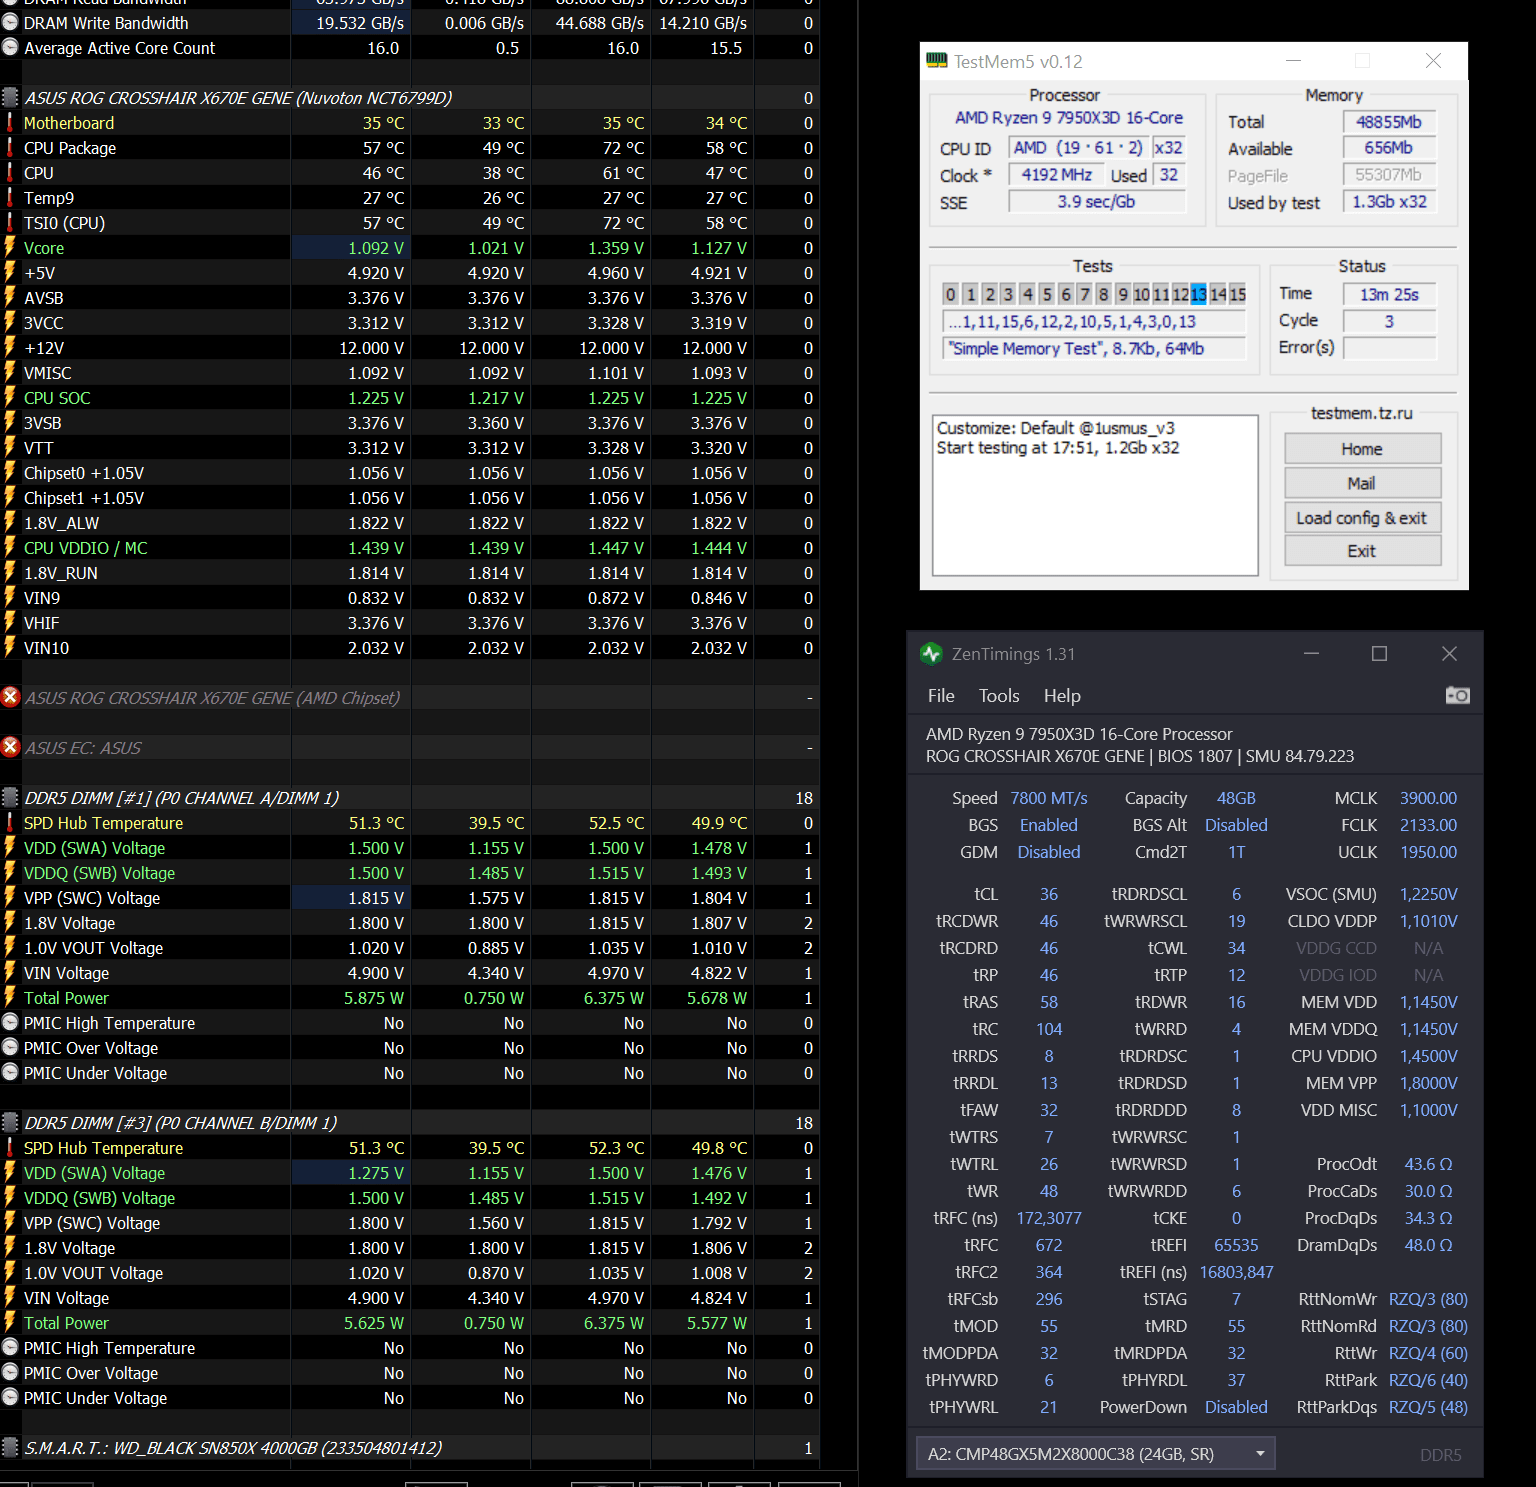Click the tRFC (ns) value 172,3077
The width and height of the screenshot is (1536, 1487).
pos(1049,1218)
